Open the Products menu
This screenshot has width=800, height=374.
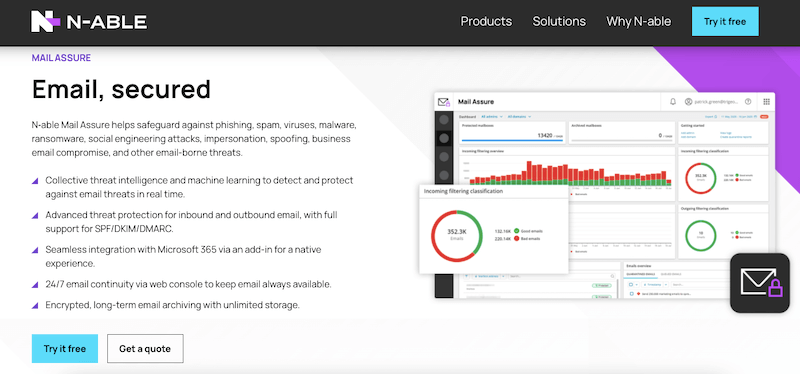(486, 21)
